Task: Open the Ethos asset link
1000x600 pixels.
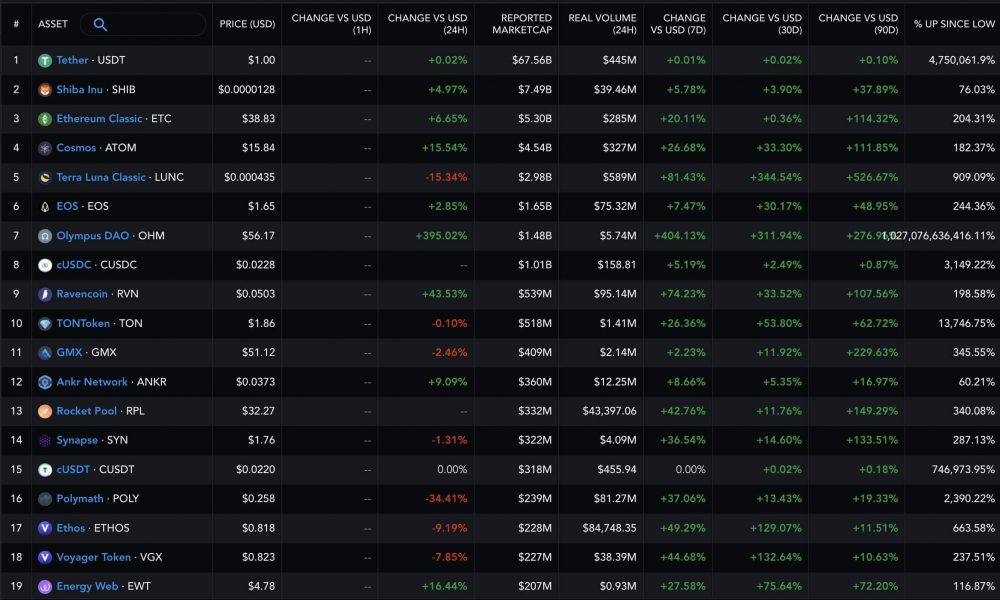Action: pos(70,528)
